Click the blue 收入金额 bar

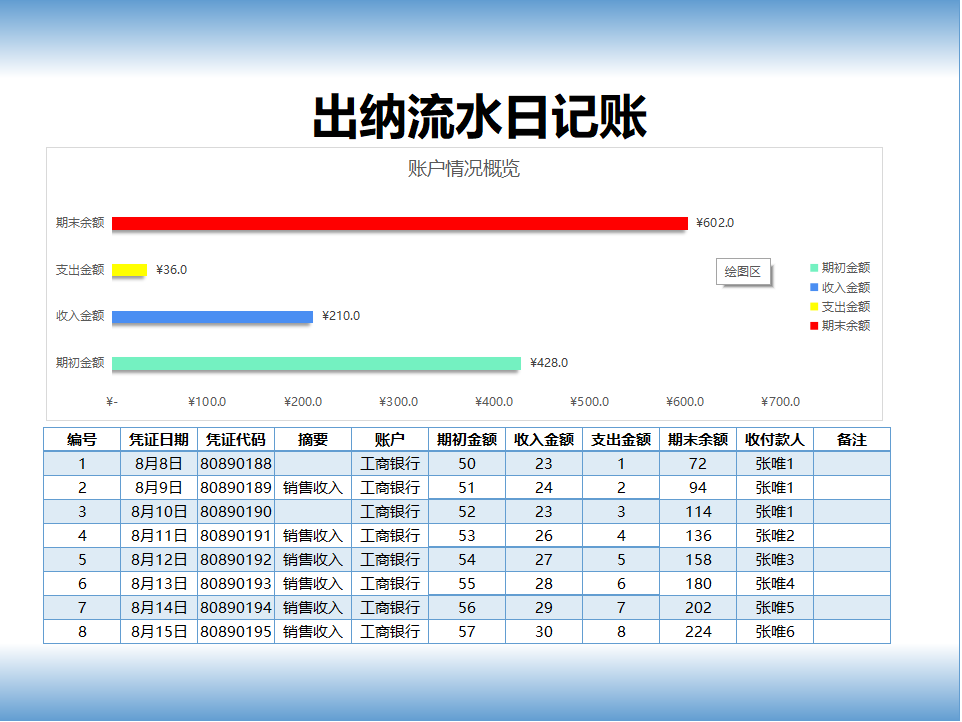pyautogui.click(x=212, y=317)
